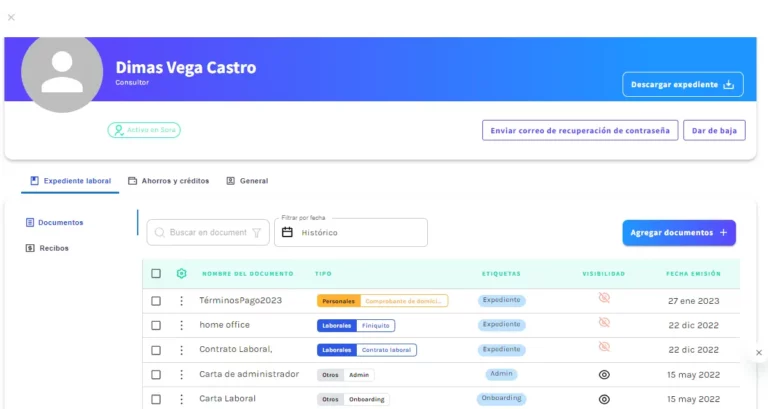The height and width of the screenshot is (409, 768).
Task: Click the Laborales Contrato laboral type tag
Action: click(367, 350)
